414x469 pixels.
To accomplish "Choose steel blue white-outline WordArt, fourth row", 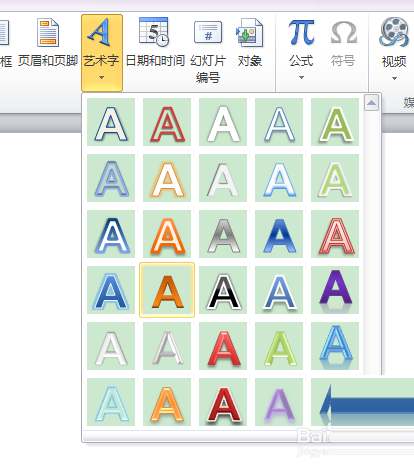I will click(x=279, y=290).
